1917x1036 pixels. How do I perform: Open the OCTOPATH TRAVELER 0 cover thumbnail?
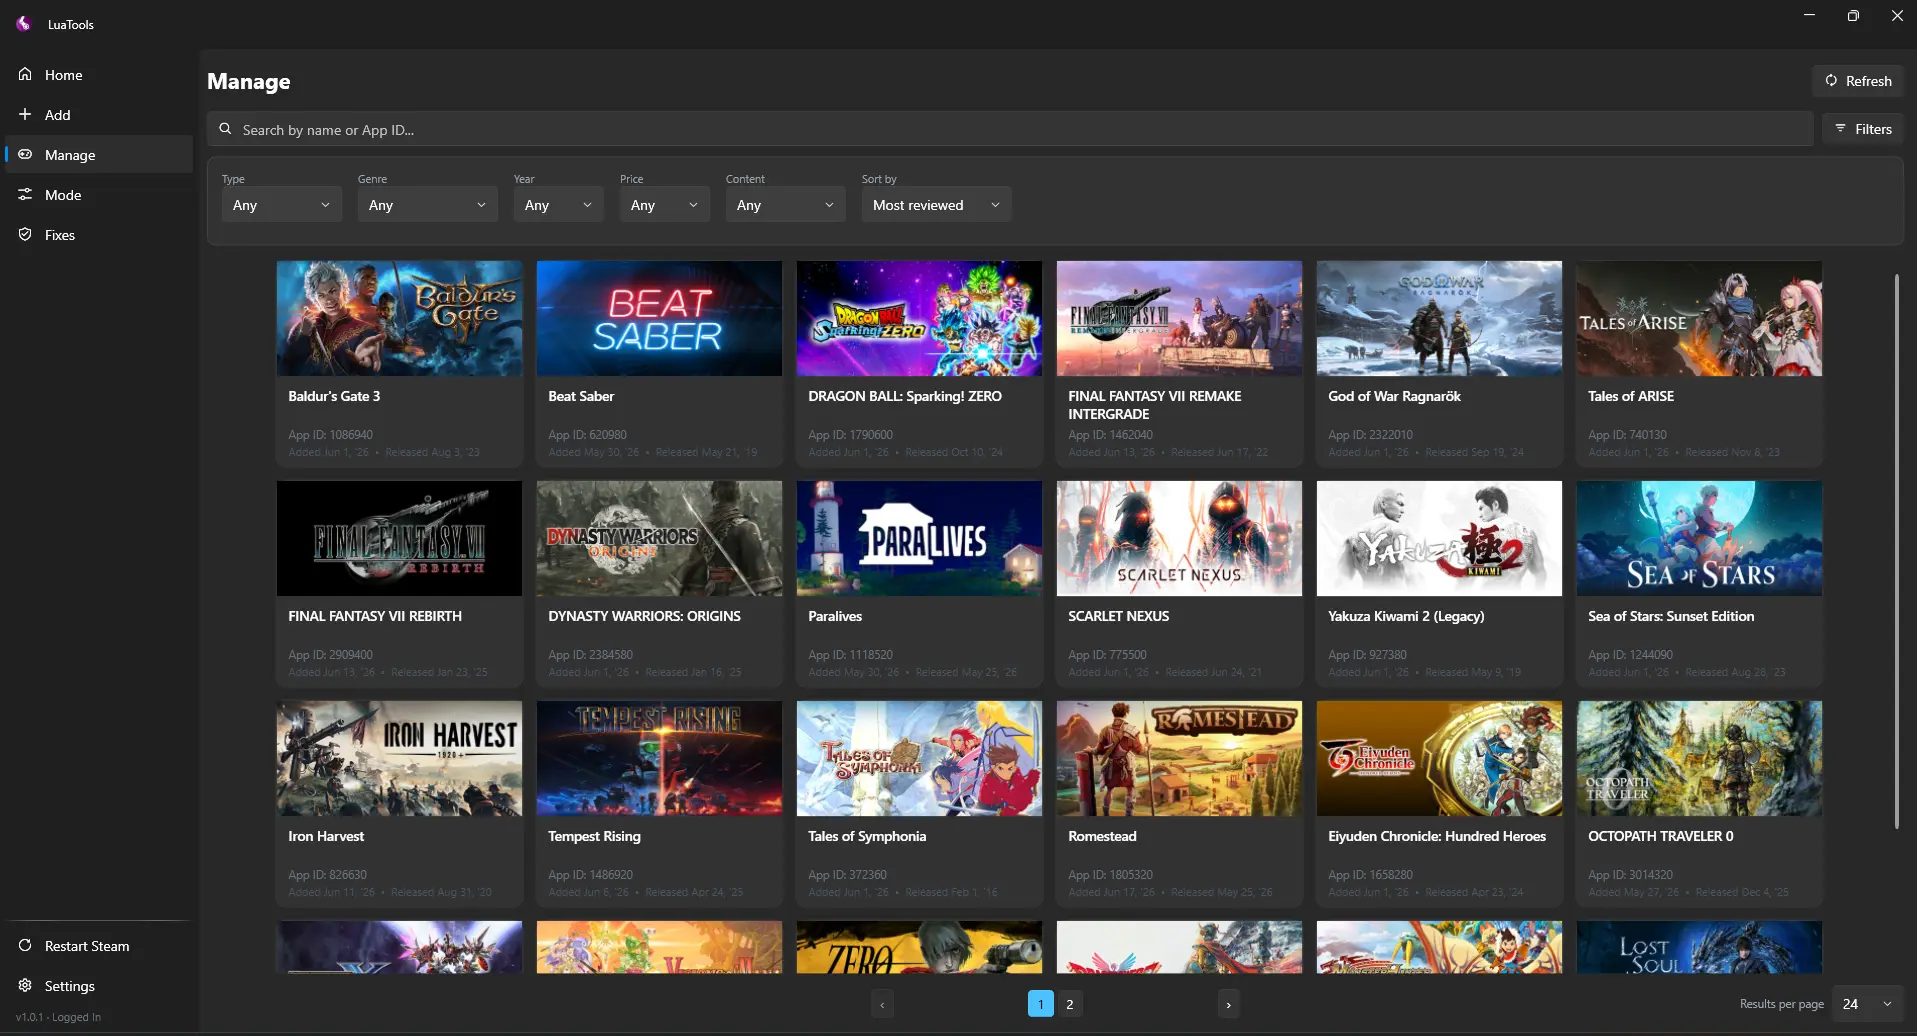[1699, 759]
